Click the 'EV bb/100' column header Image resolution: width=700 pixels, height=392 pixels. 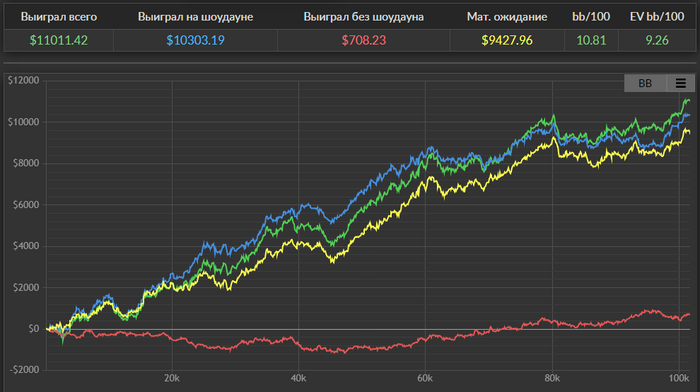(657, 17)
